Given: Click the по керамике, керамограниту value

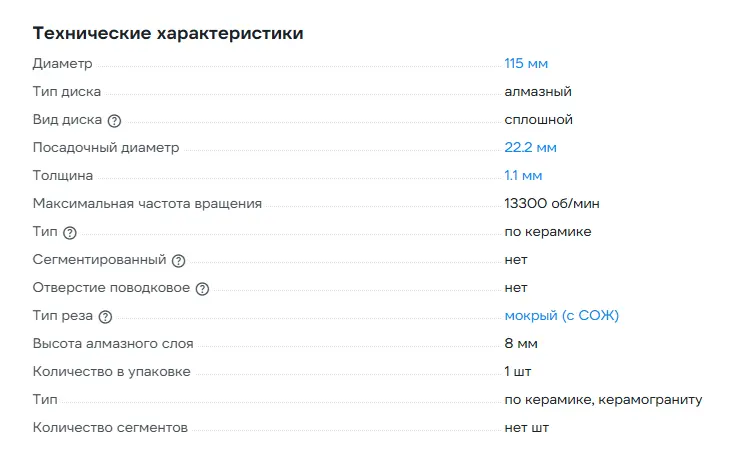Looking at the screenshot, I should (603, 400).
